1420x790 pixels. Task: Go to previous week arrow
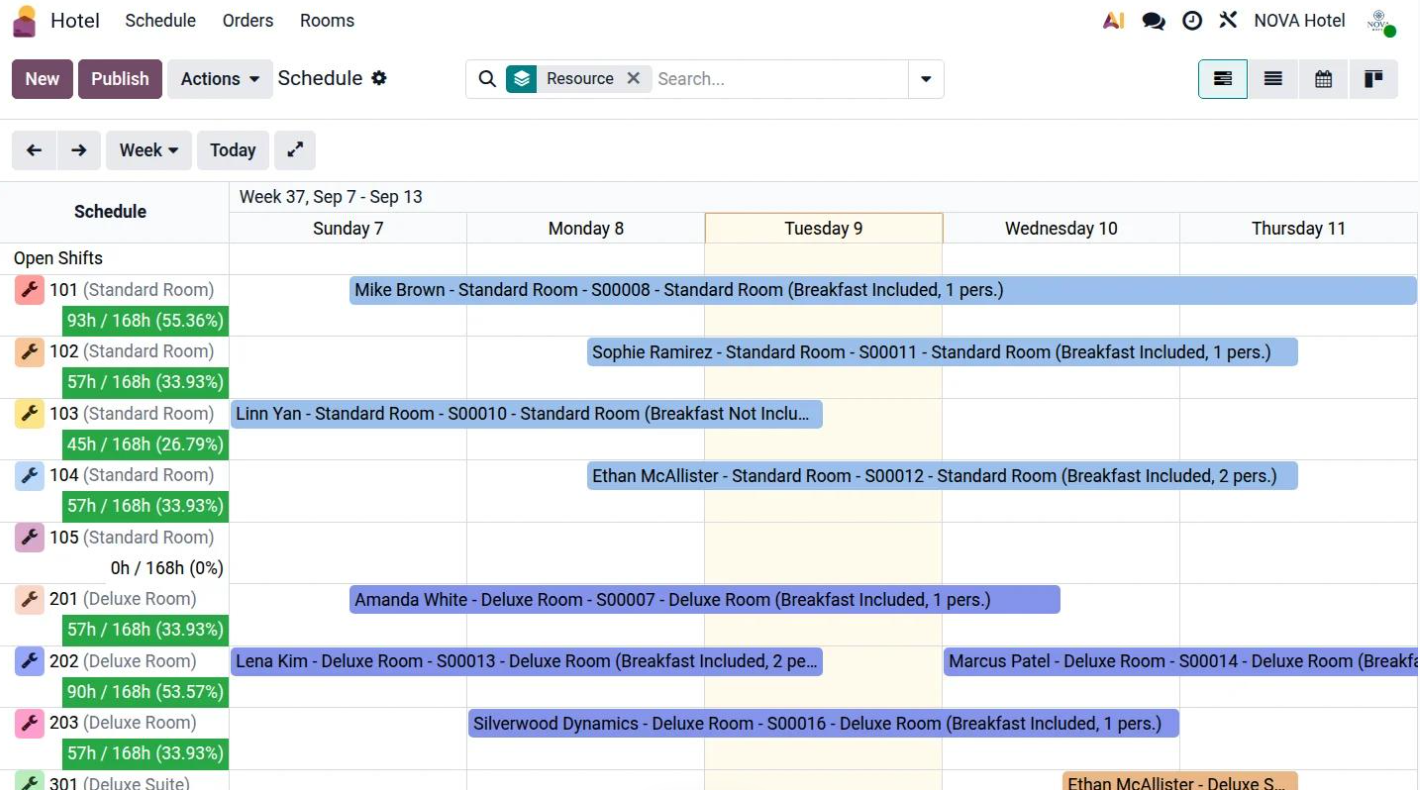point(34,150)
